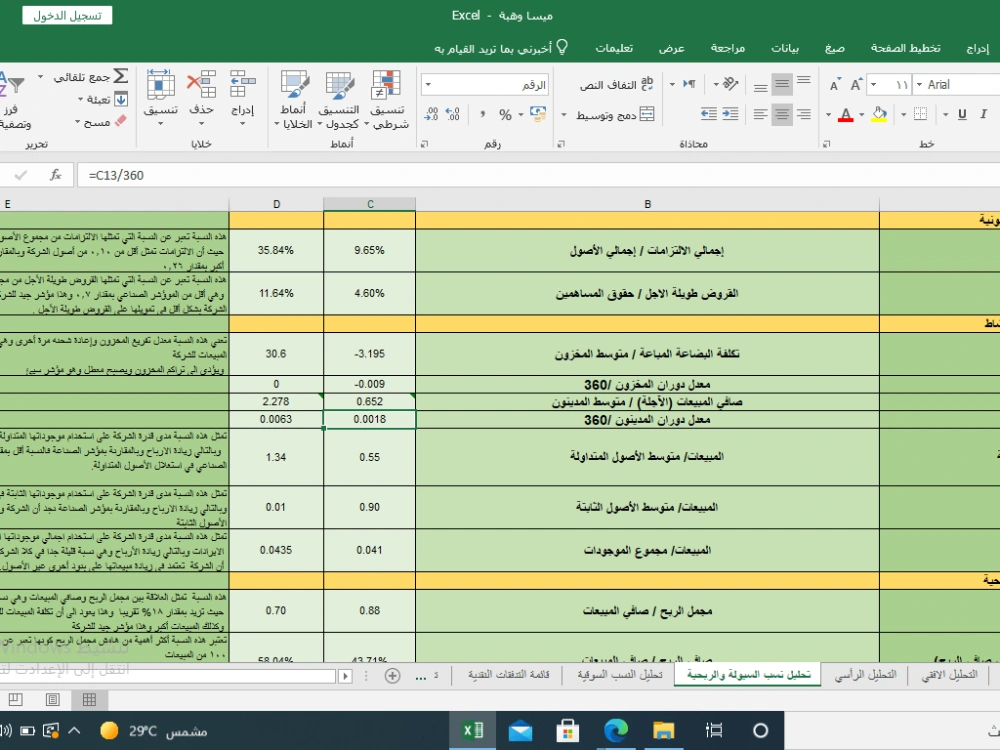
Task: Toggle Middle Align vertical alignment
Action: click(782, 84)
